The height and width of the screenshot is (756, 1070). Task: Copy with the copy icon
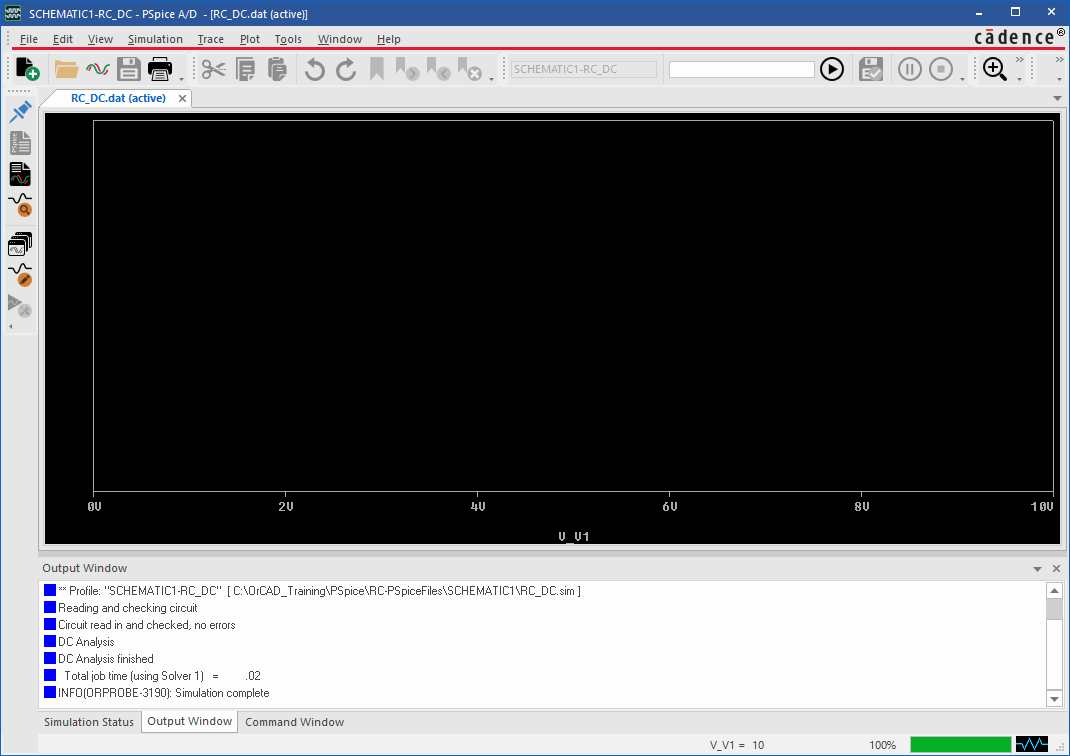(245, 69)
